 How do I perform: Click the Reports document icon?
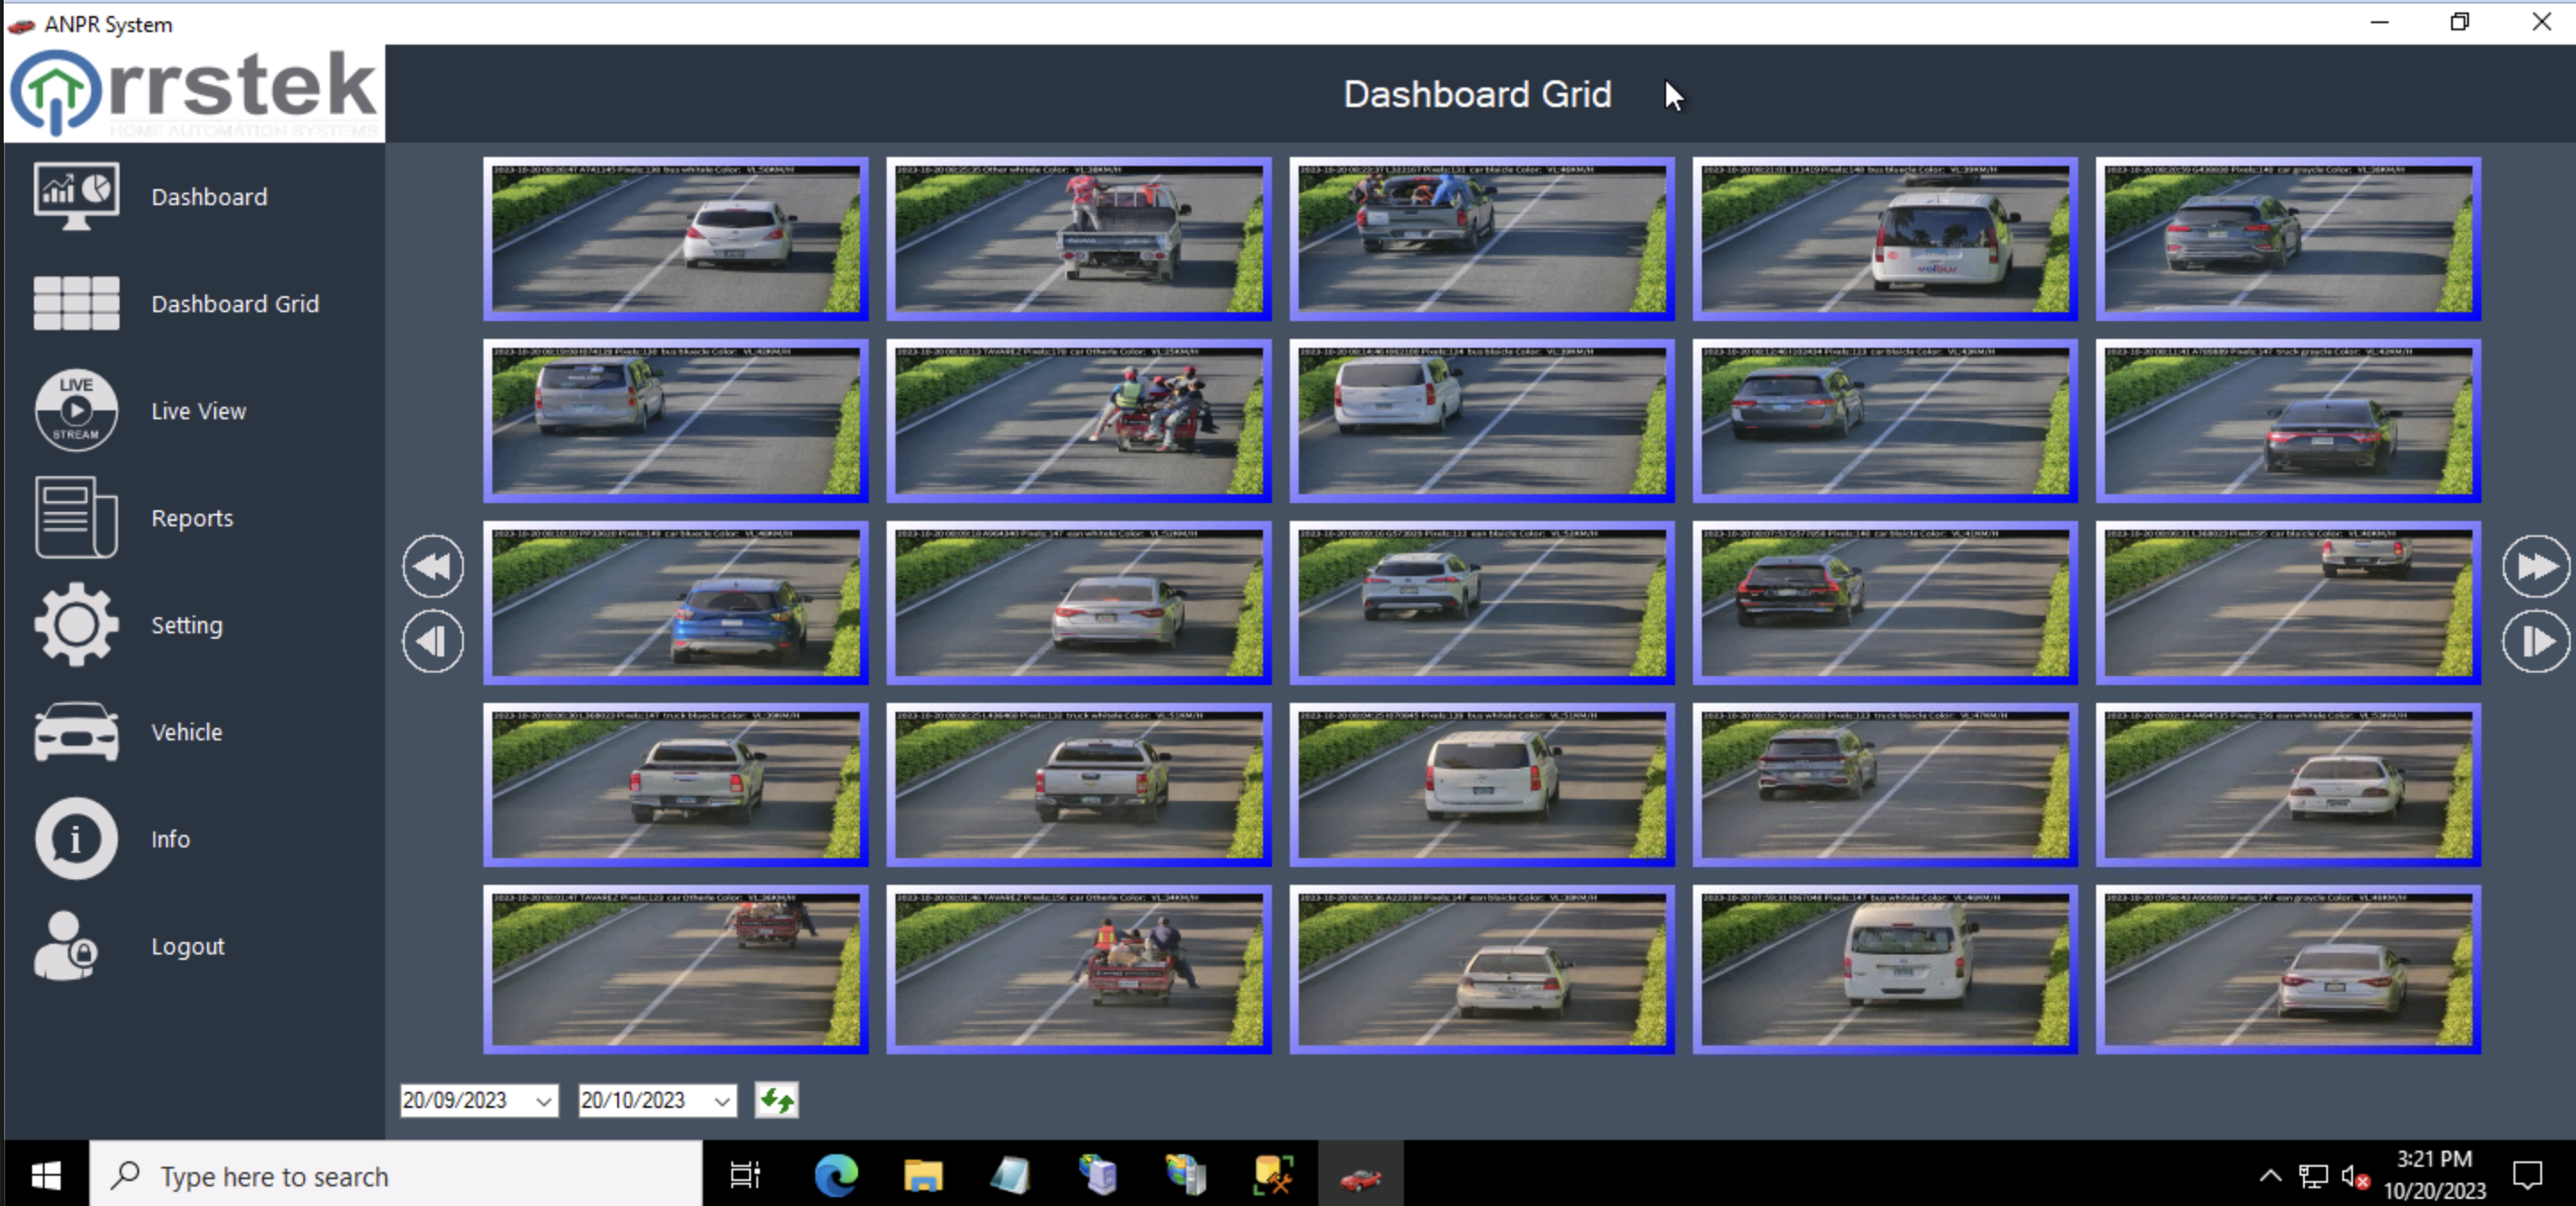(76, 517)
